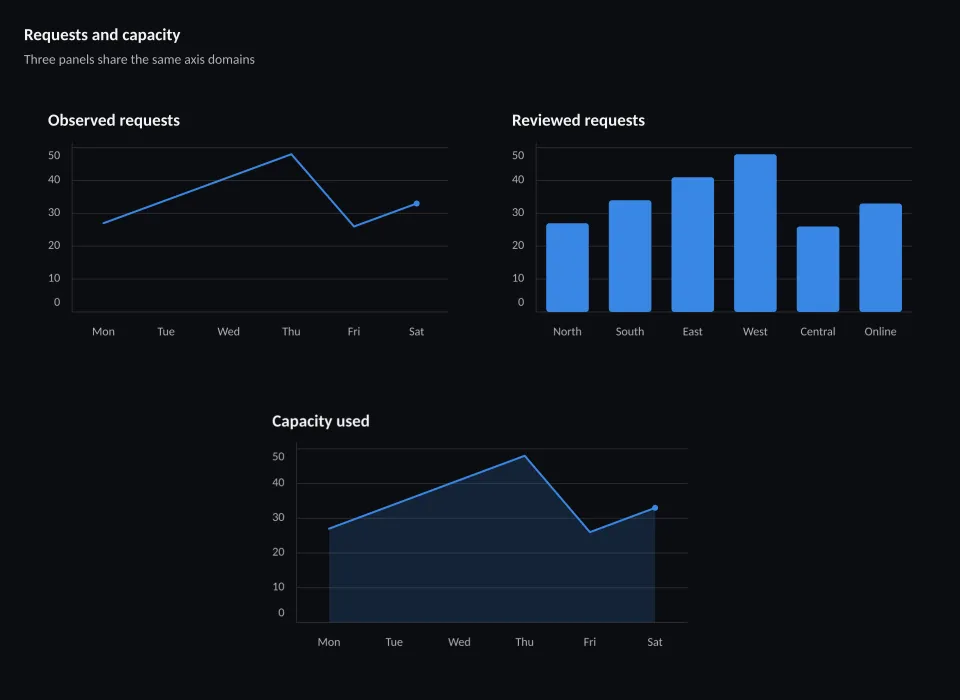Click 'Wed' label under Observed requests
Image resolution: width=960 pixels, height=700 pixels.
(x=228, y=331)
